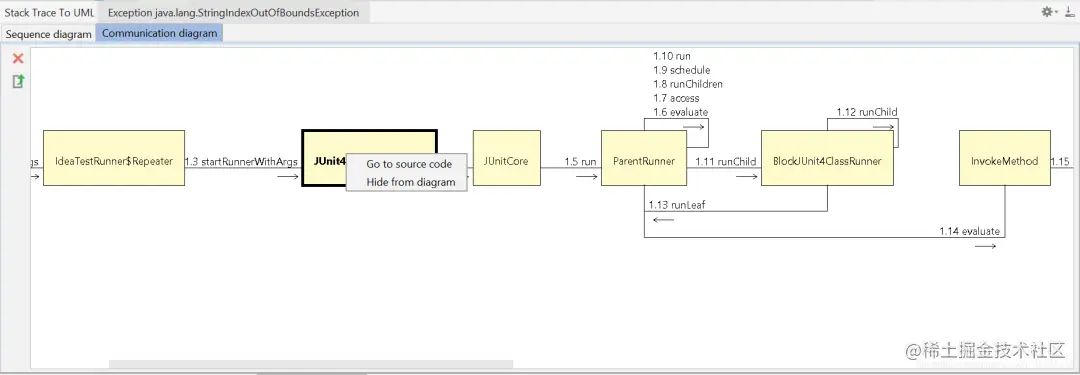This screenshot has width=1080, height=375.
Task: Click the horizontal scrollbar thumb
Action: click(x=311, y=364)
